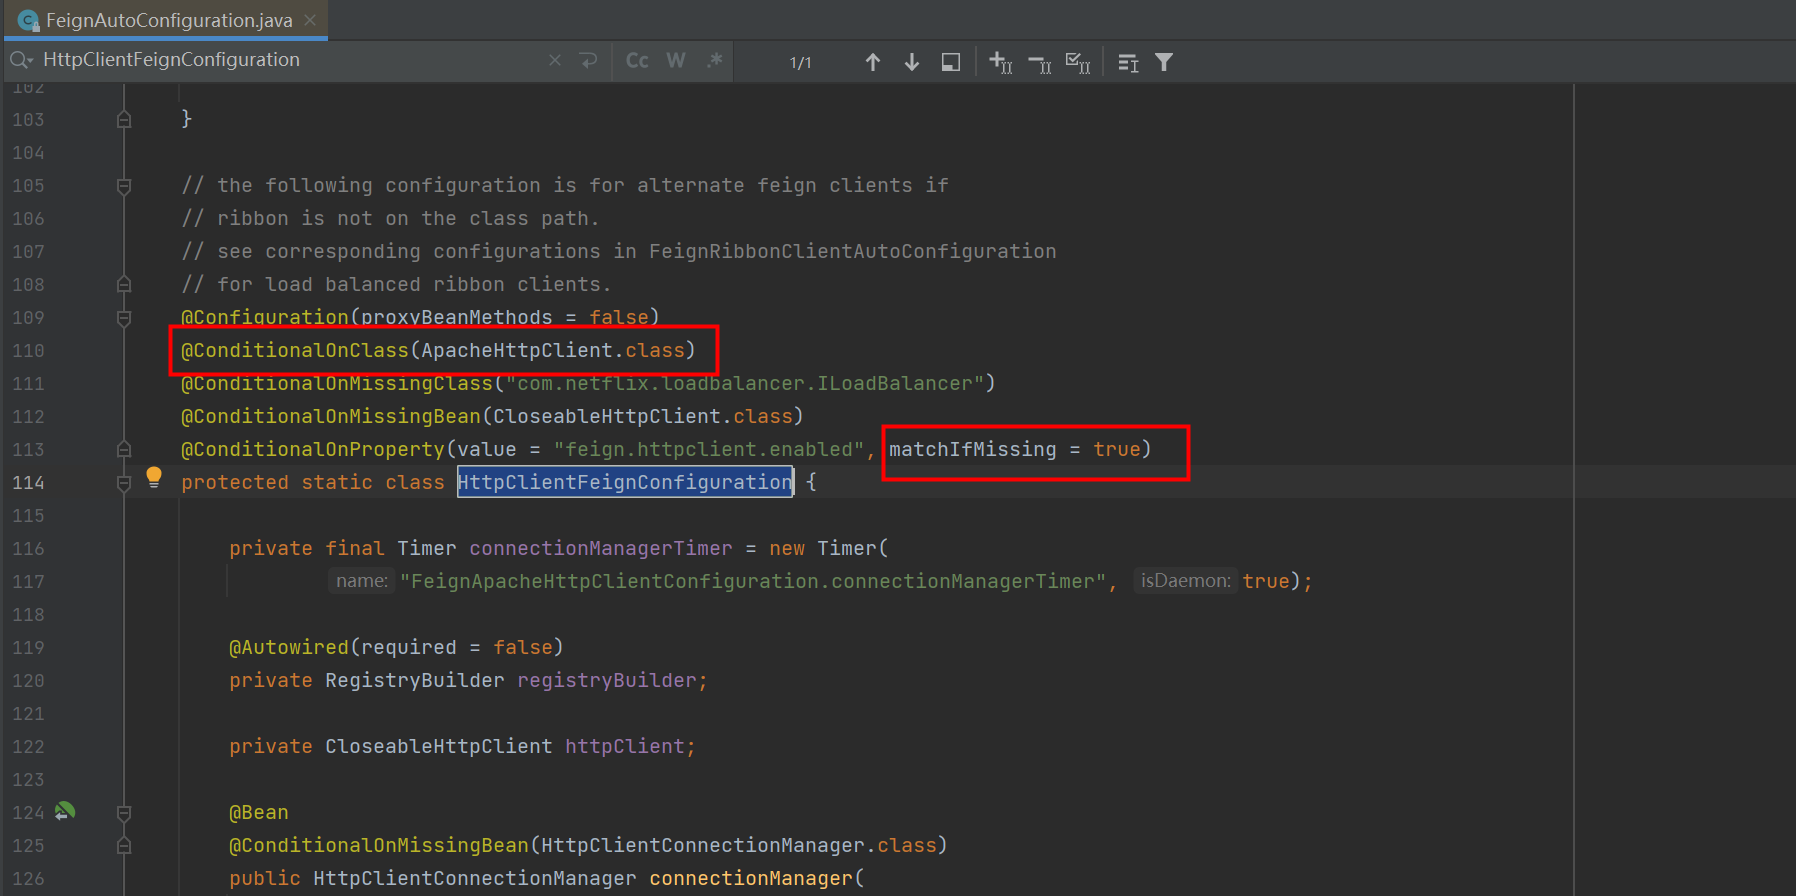
Task: Click @Autowired annotation on line 119
Action: (289, 648)
